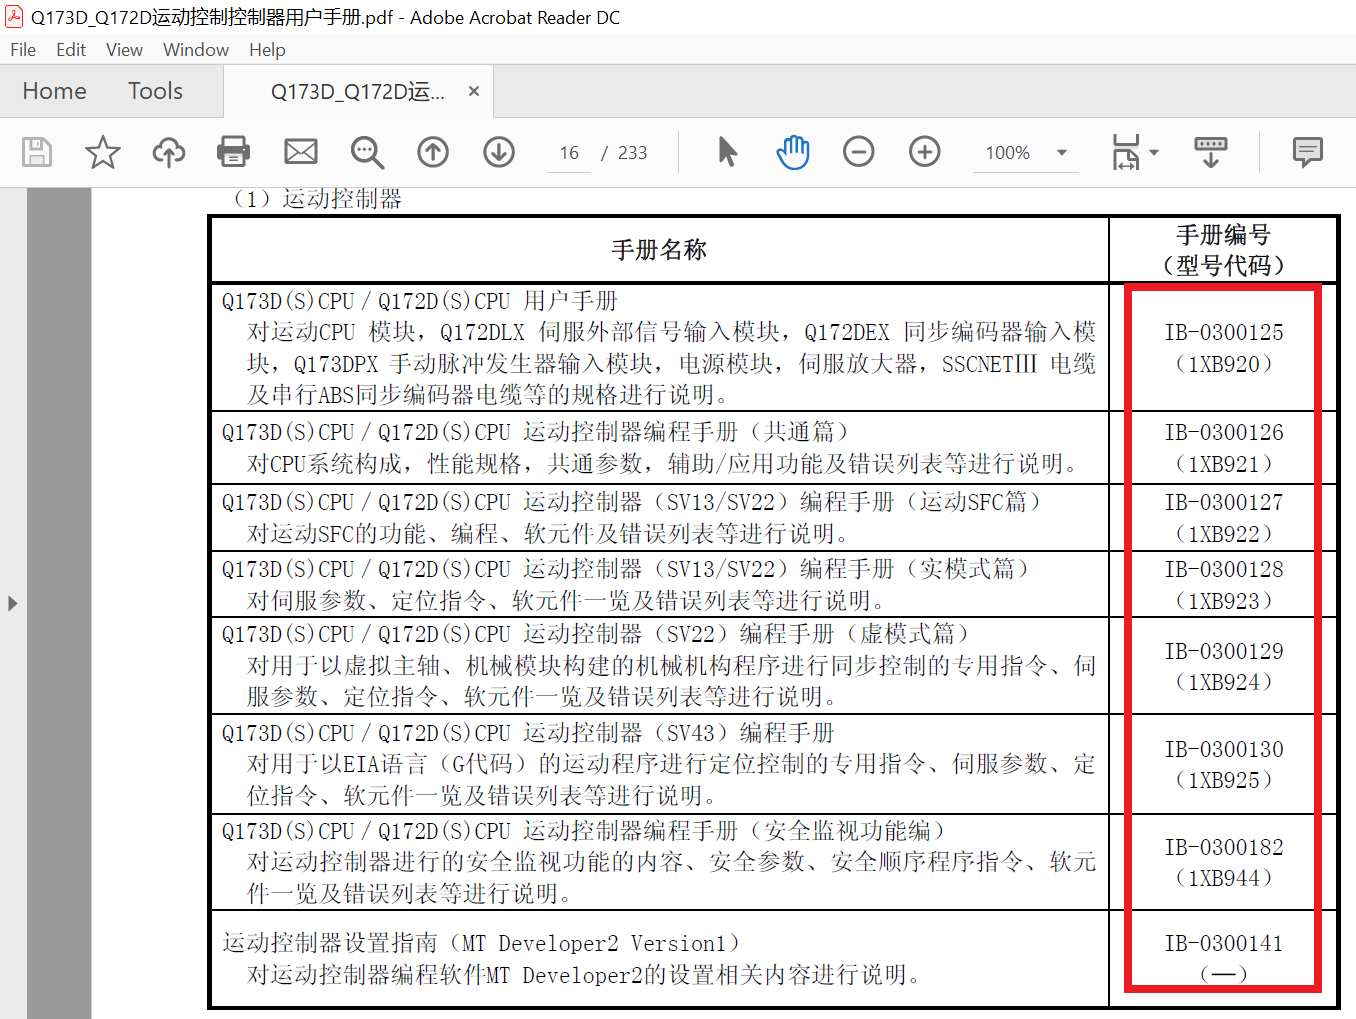Activate the selection arrow tool

coord(727,152)
